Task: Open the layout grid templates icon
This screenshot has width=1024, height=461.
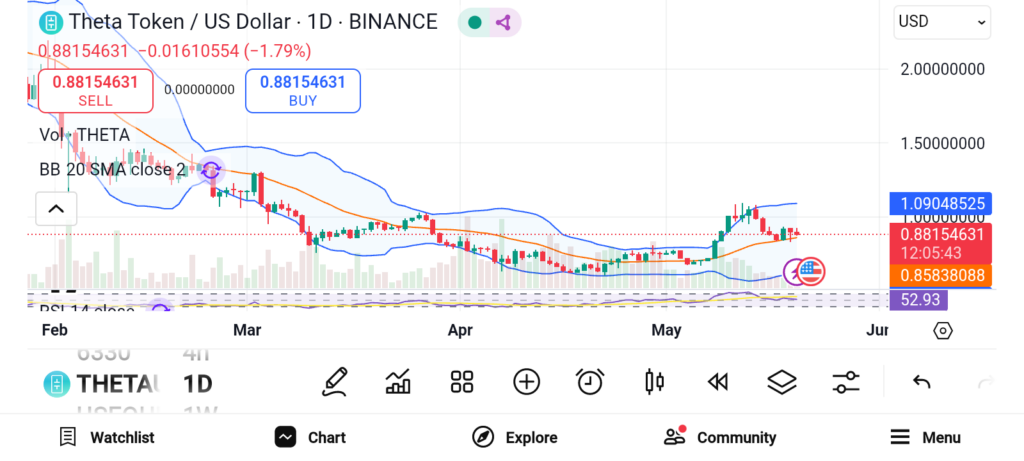Action: point(461,381)
